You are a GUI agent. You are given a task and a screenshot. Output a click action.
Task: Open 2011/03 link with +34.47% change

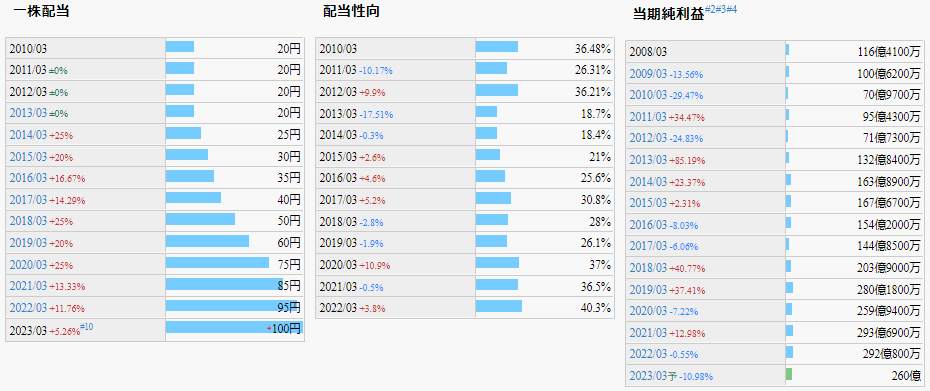point(648,117)
